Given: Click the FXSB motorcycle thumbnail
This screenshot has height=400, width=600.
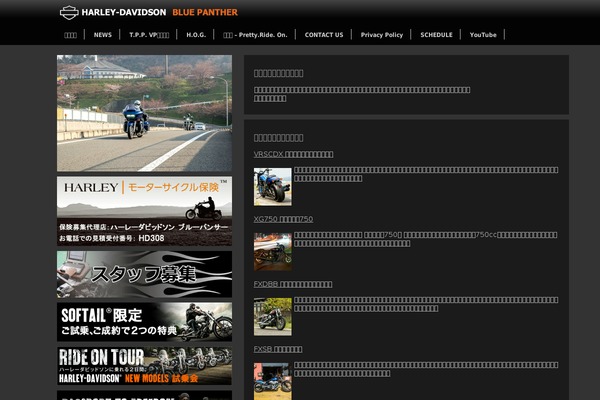Looking at the screenshot, I should tap(272, 381).
